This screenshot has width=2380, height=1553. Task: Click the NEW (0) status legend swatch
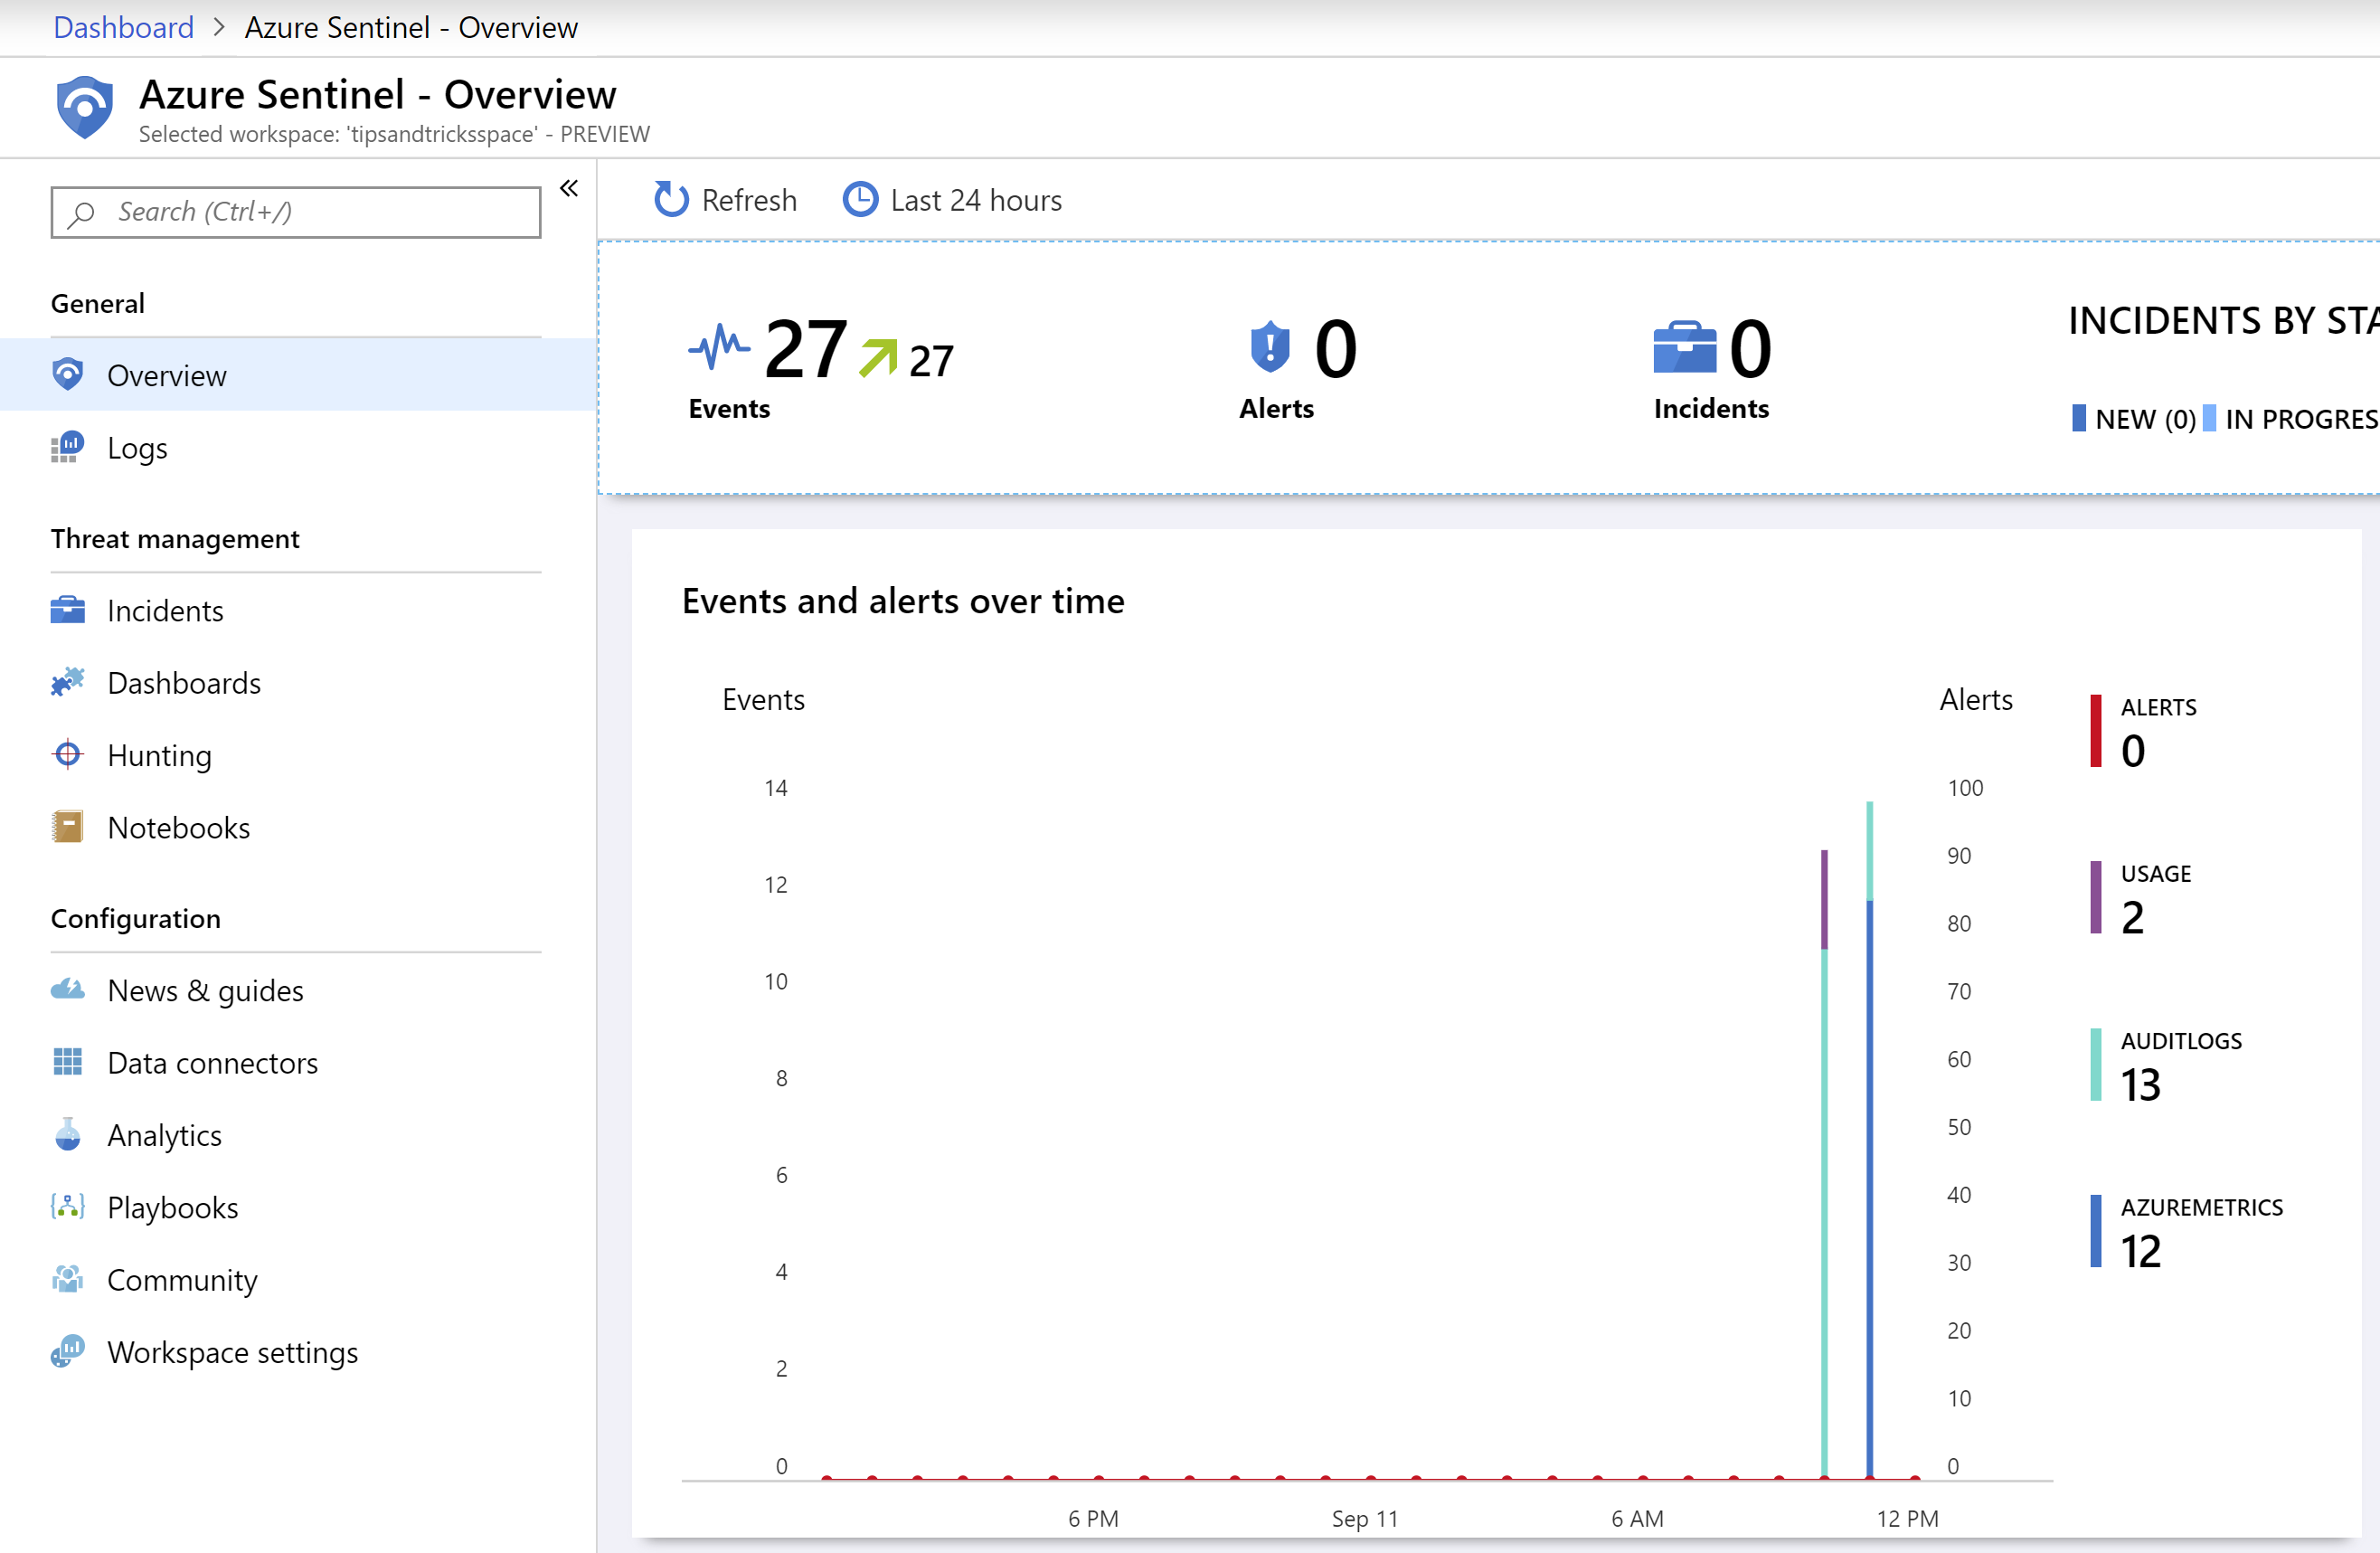coord(2079,418)
